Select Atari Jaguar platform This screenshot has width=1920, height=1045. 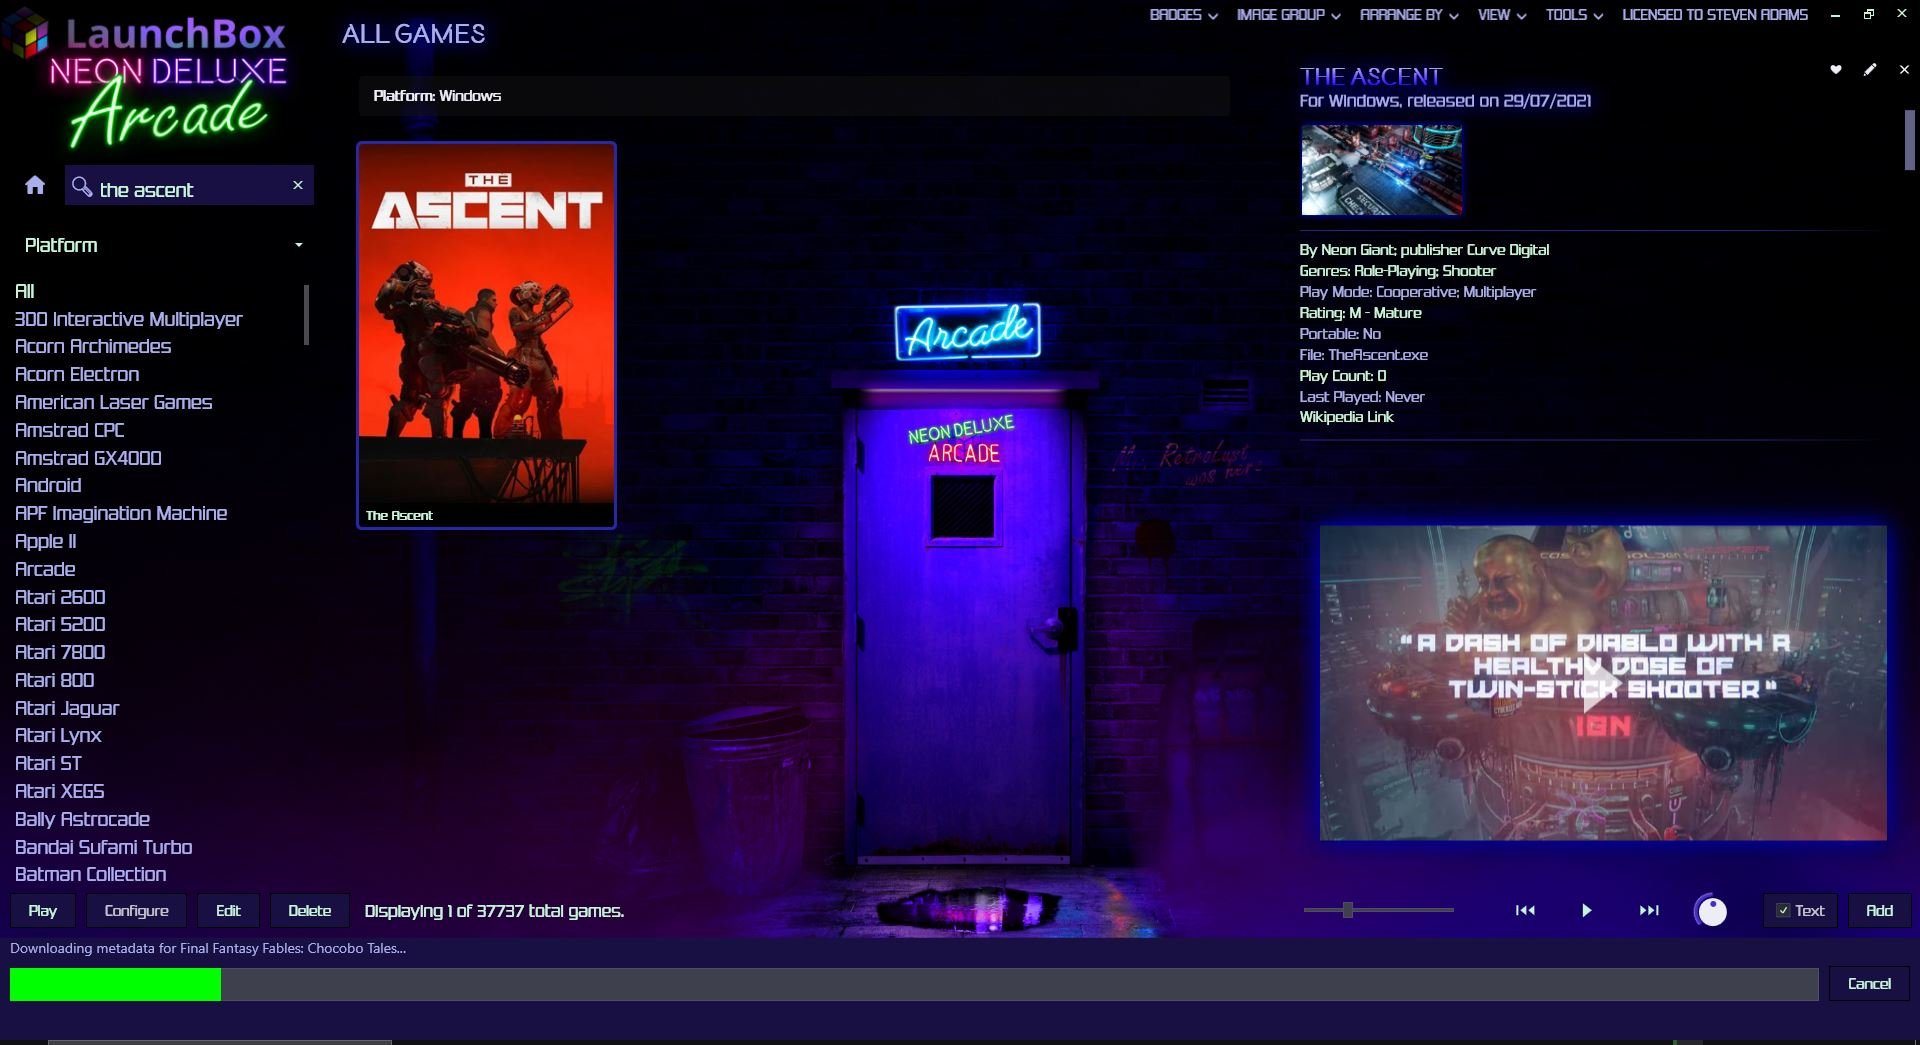click(67, 708)
